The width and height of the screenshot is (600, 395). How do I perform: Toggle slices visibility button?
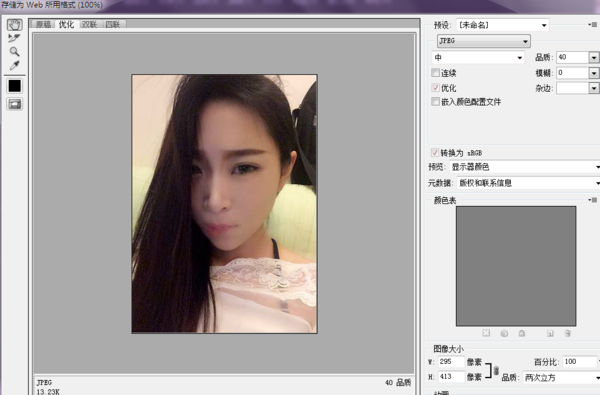click(x=15, y=104)
